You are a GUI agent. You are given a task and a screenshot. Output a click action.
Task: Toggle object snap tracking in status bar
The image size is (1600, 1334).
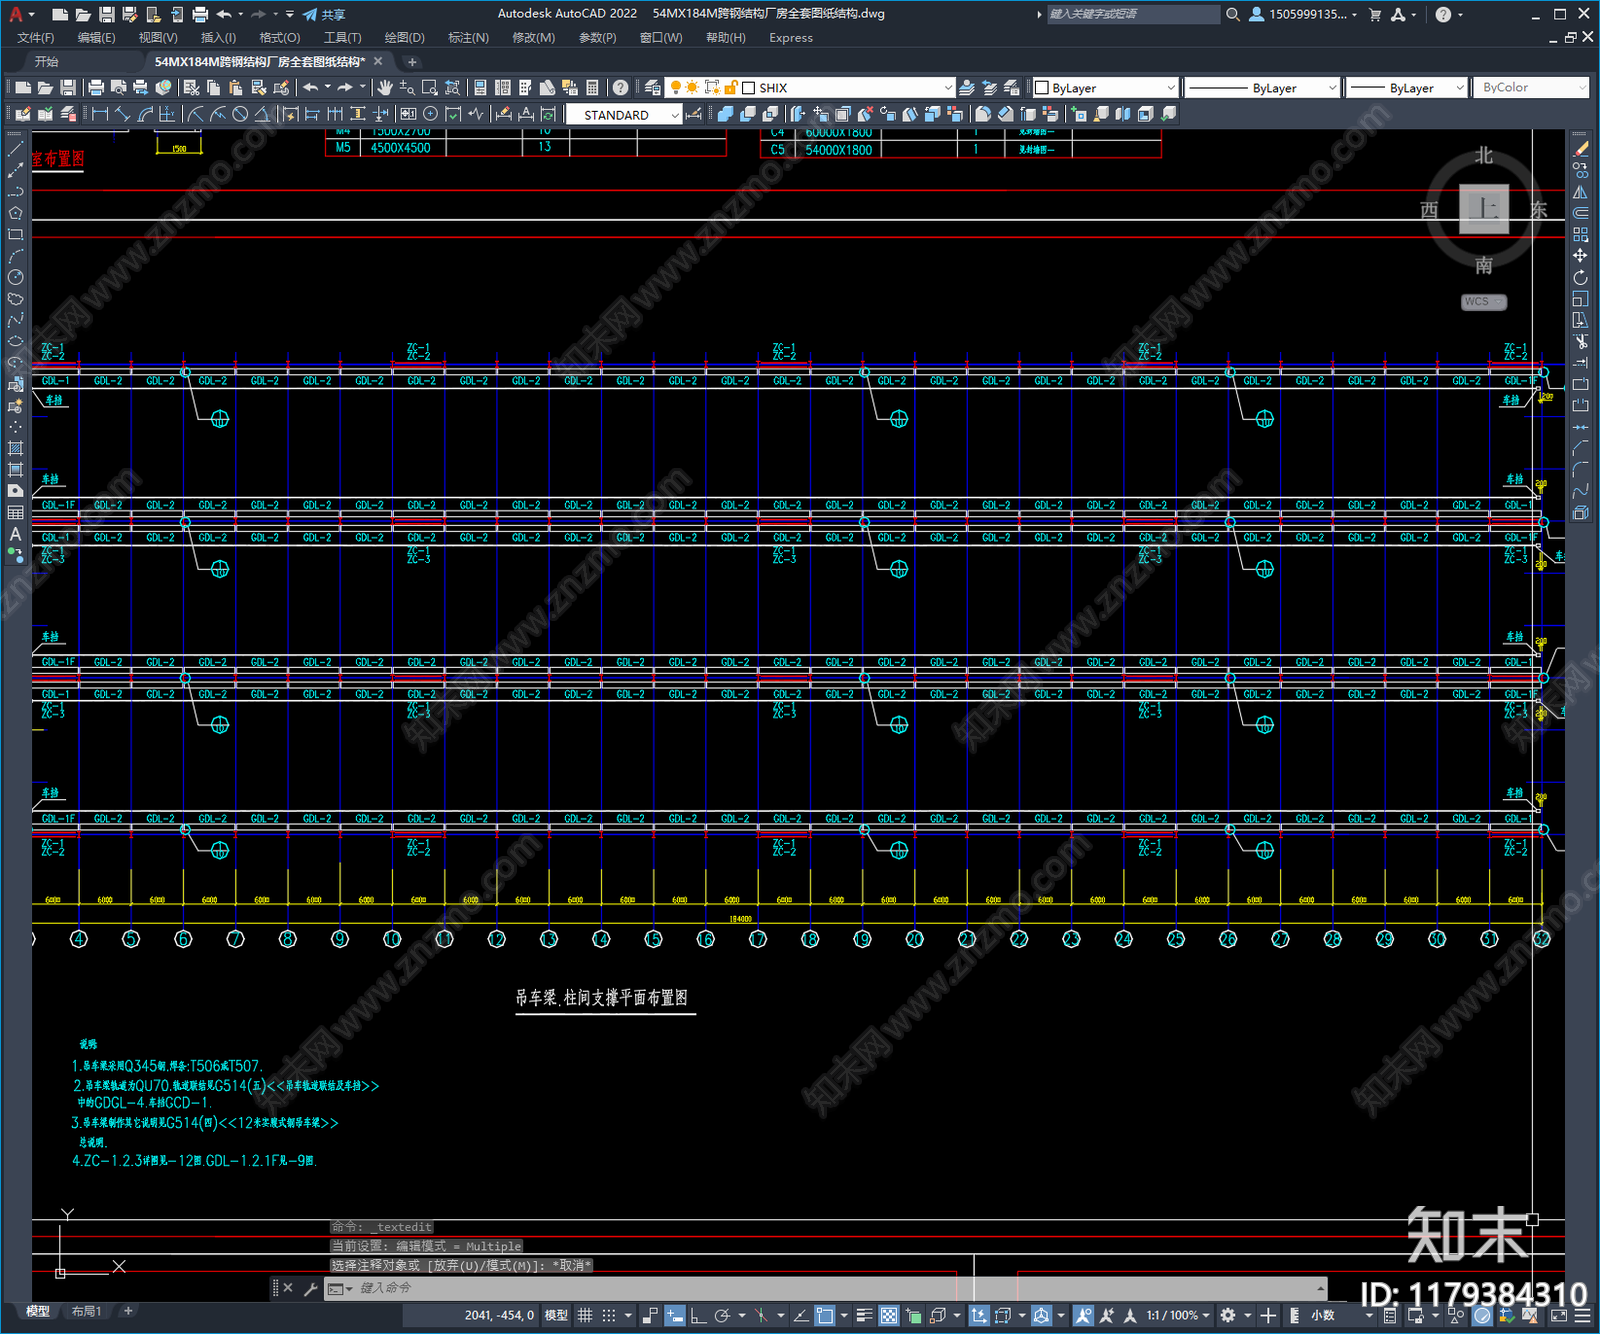click(x=801, y=1315)
